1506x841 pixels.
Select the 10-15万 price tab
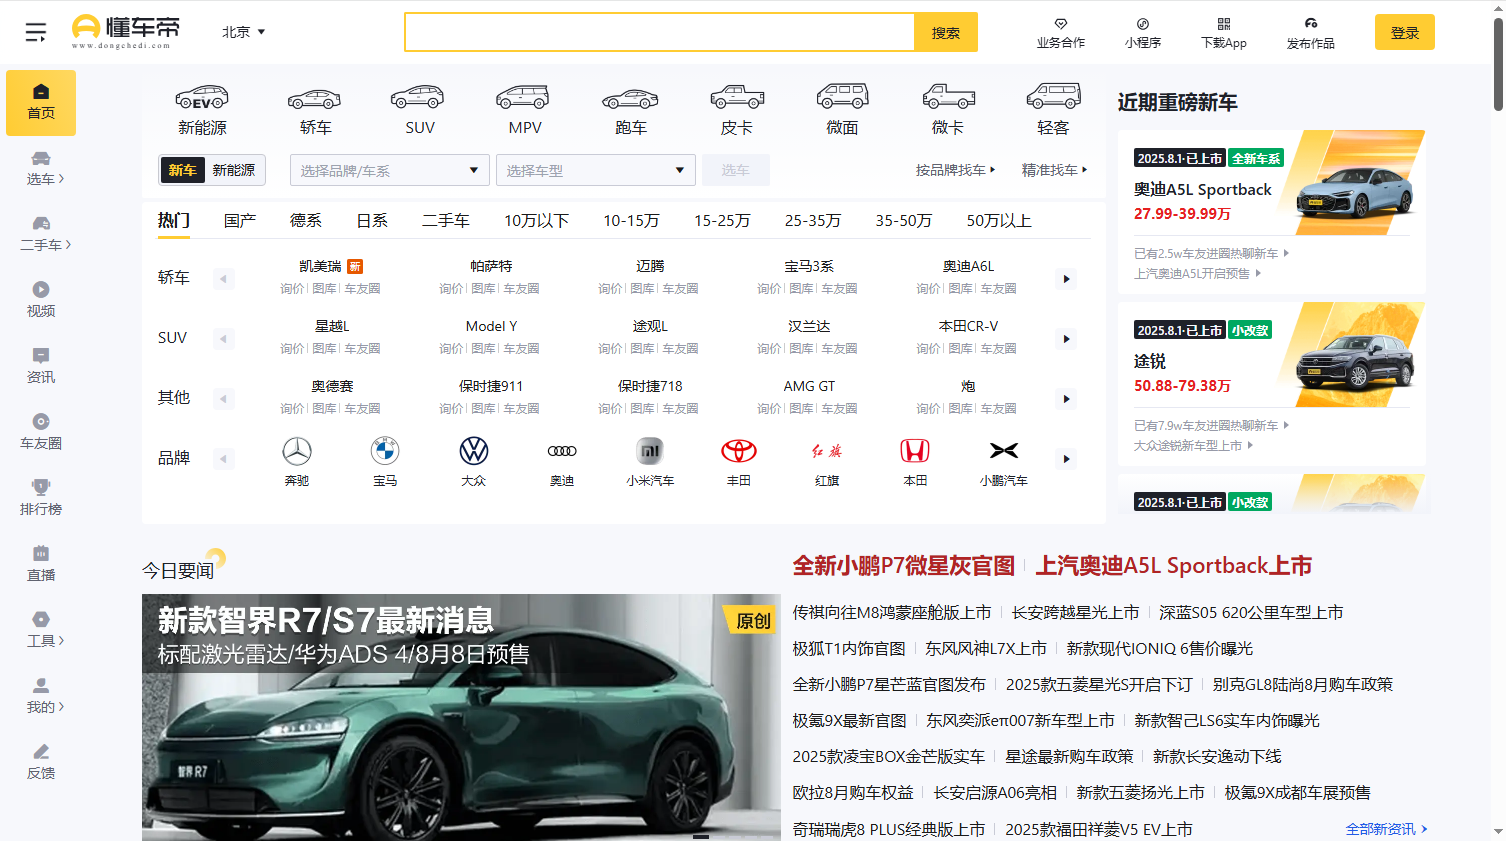click(631, 220)
